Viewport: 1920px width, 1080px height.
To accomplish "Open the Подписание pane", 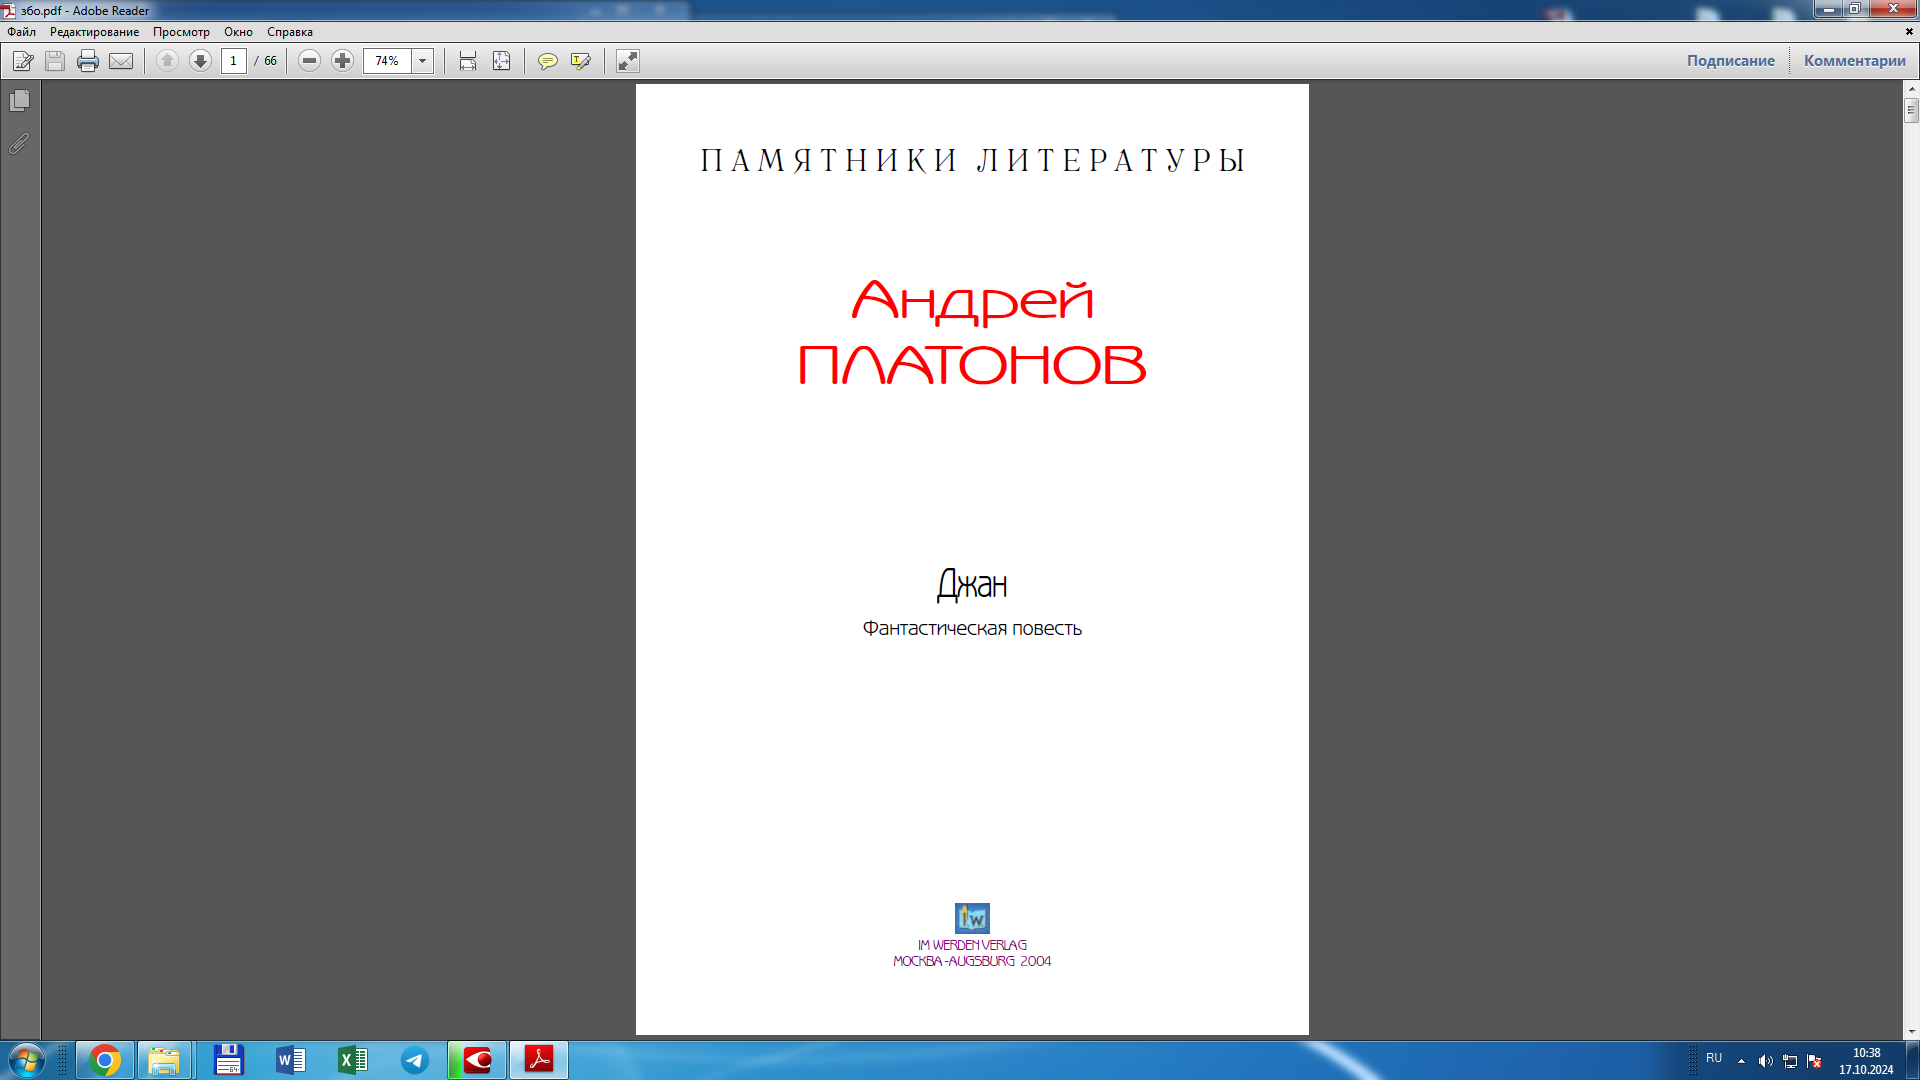I will tap(1730, 60).
